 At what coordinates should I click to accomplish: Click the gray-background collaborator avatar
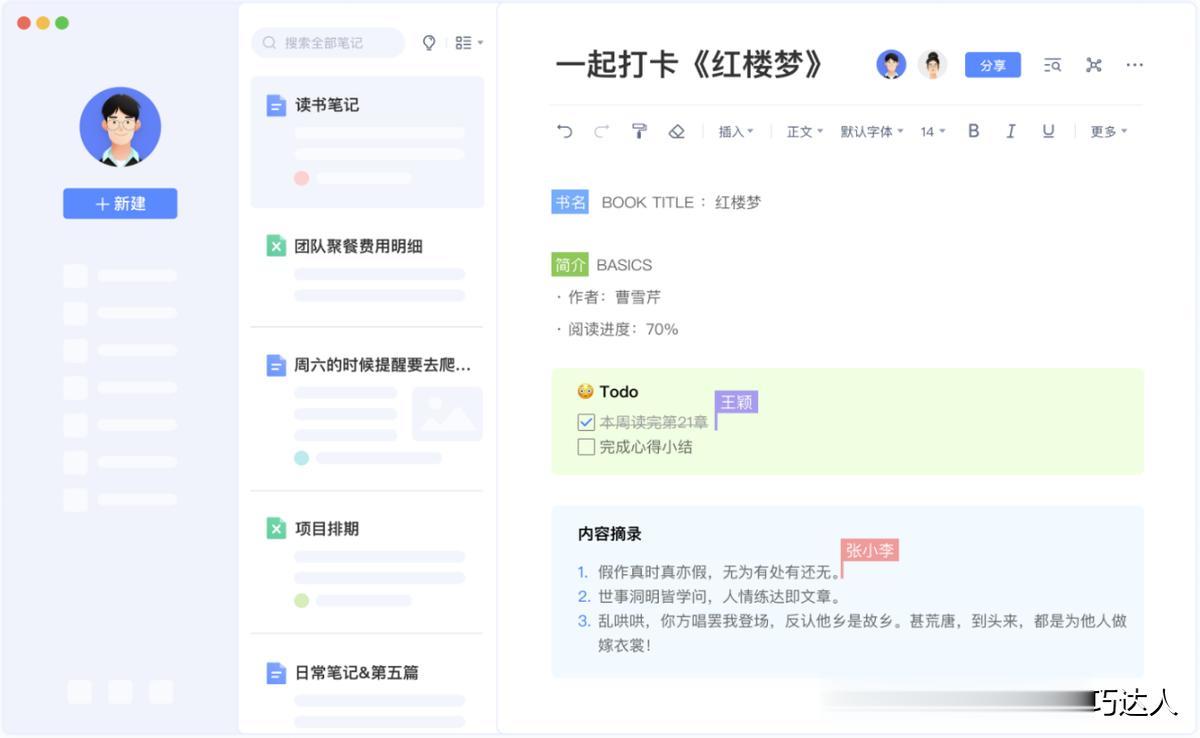coord(932,65)
